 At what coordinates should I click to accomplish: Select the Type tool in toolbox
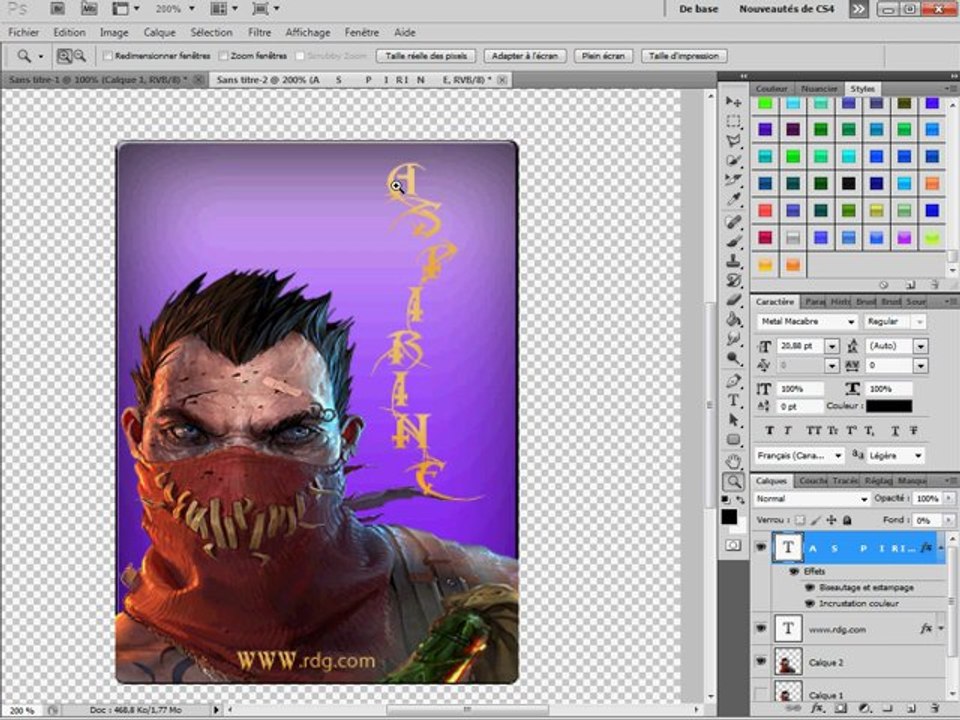coord(733,400)
